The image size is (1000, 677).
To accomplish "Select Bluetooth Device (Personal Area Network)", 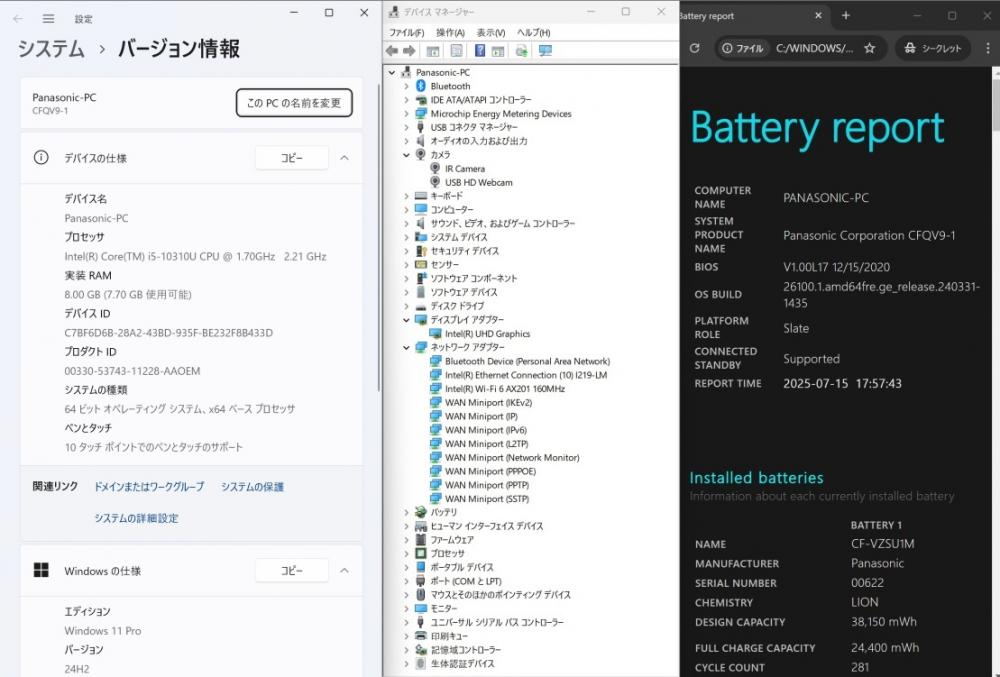I will (x=527, y=361).
